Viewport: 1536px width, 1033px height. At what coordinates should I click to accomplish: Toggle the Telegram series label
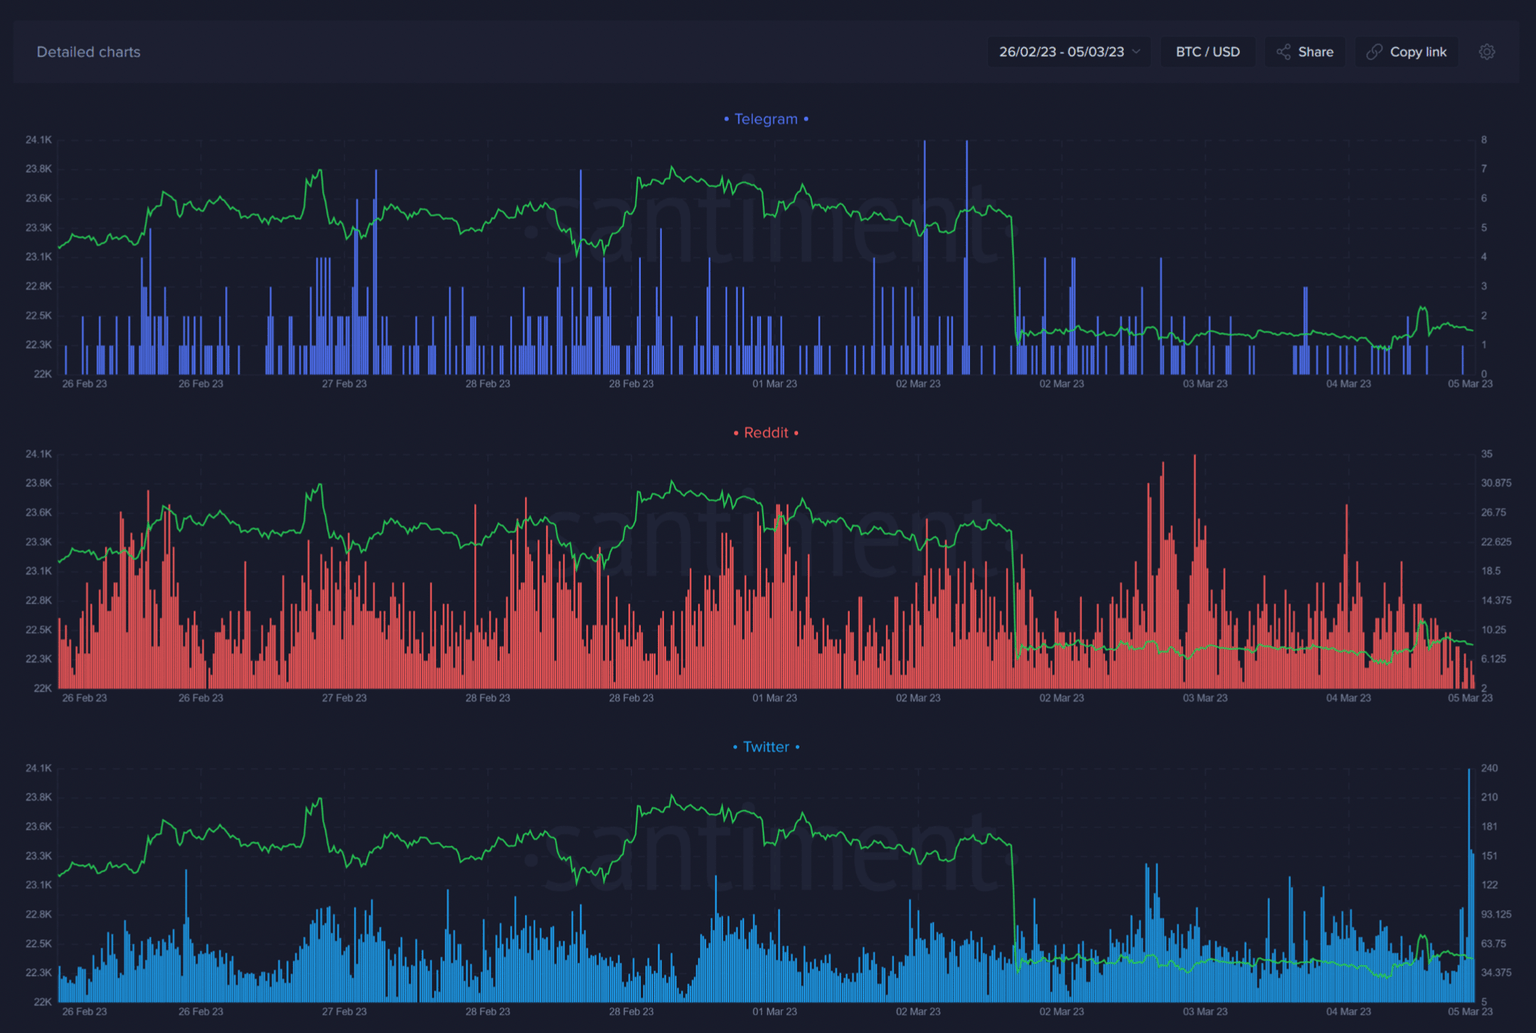[x=766, y=119]
